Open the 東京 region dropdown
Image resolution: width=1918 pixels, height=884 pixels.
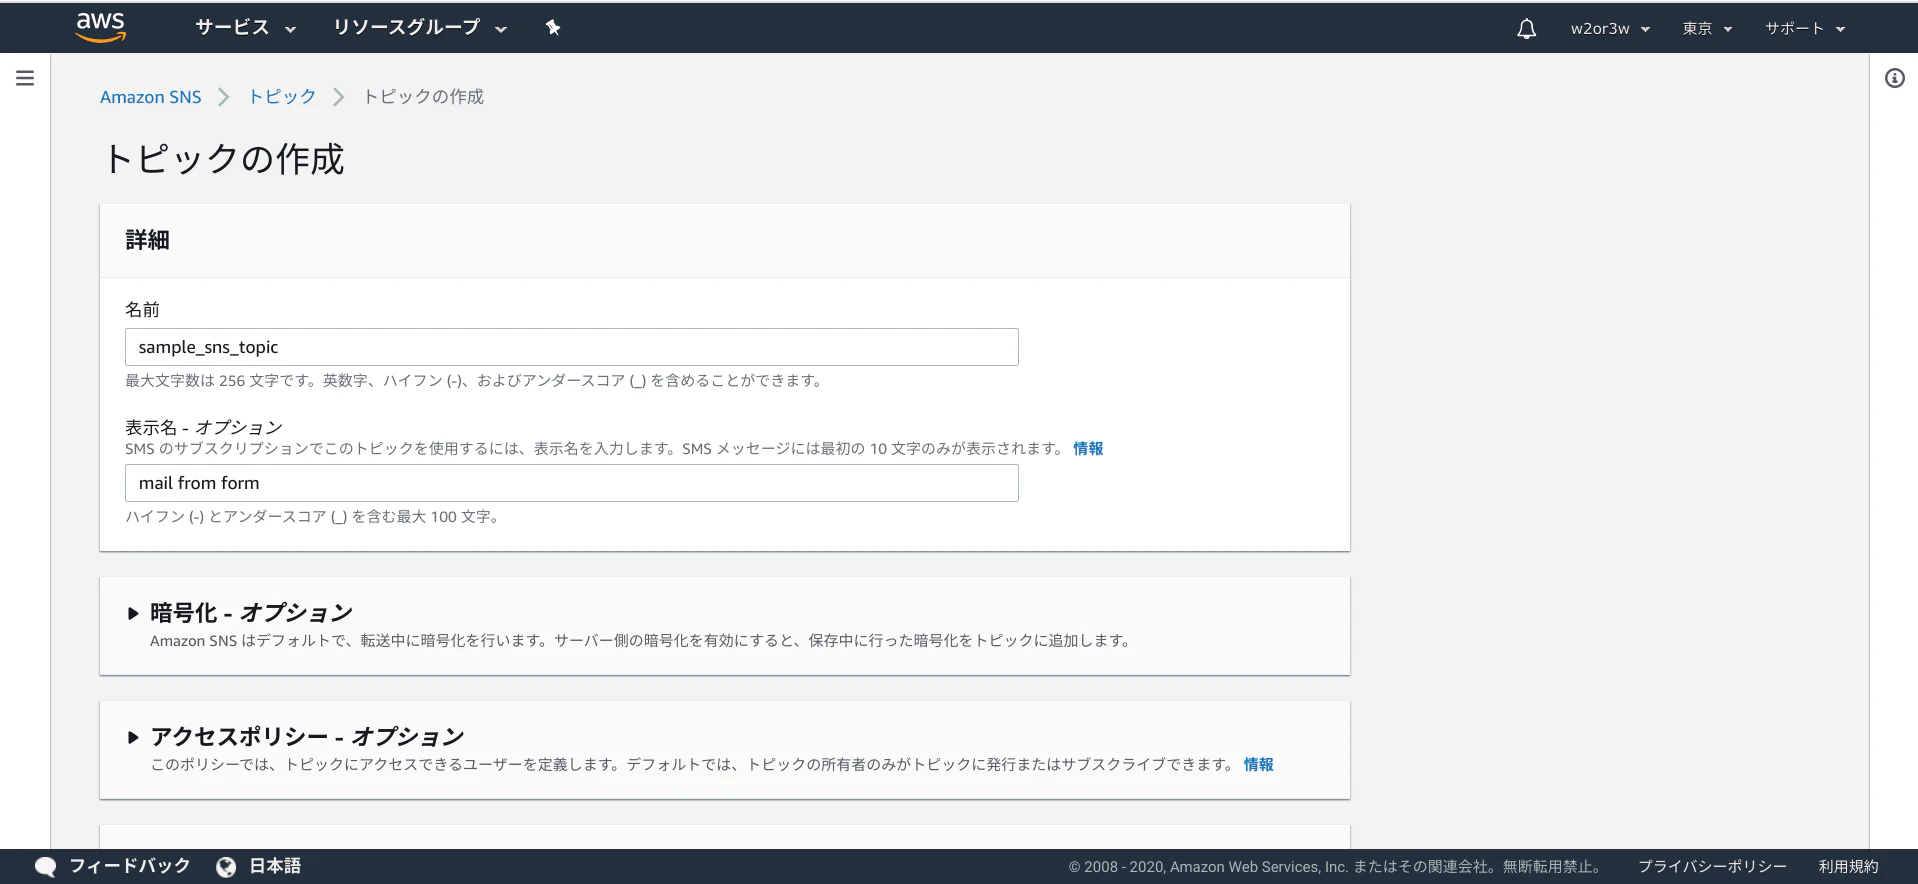point(1707,29)
